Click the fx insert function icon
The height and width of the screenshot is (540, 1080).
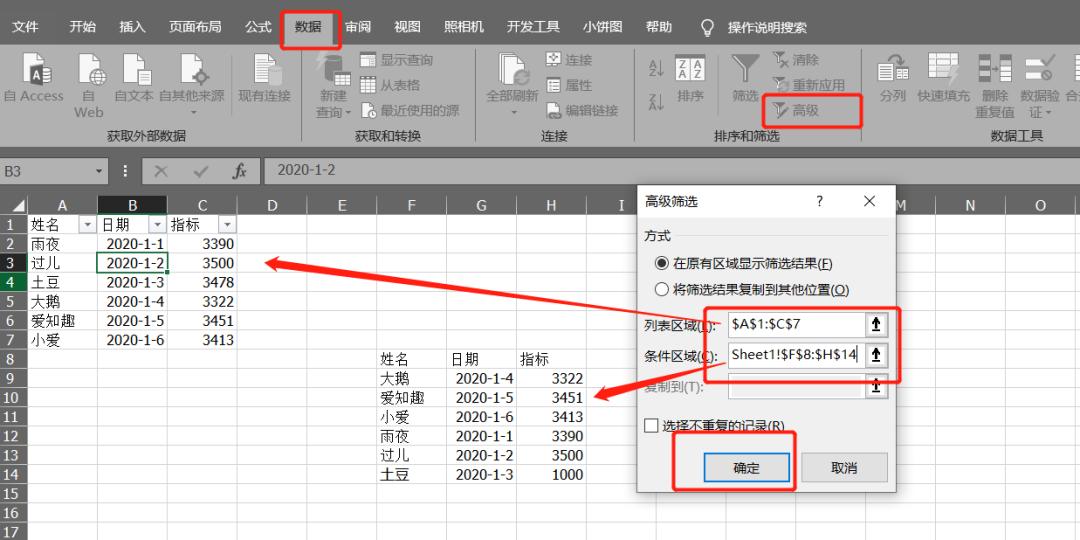point(240,171)
